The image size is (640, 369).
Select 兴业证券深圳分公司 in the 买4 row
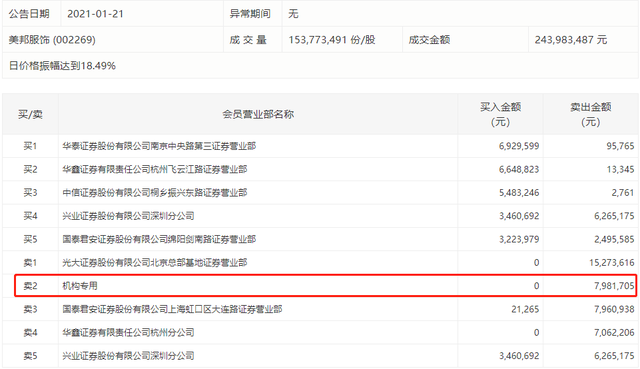128,216
